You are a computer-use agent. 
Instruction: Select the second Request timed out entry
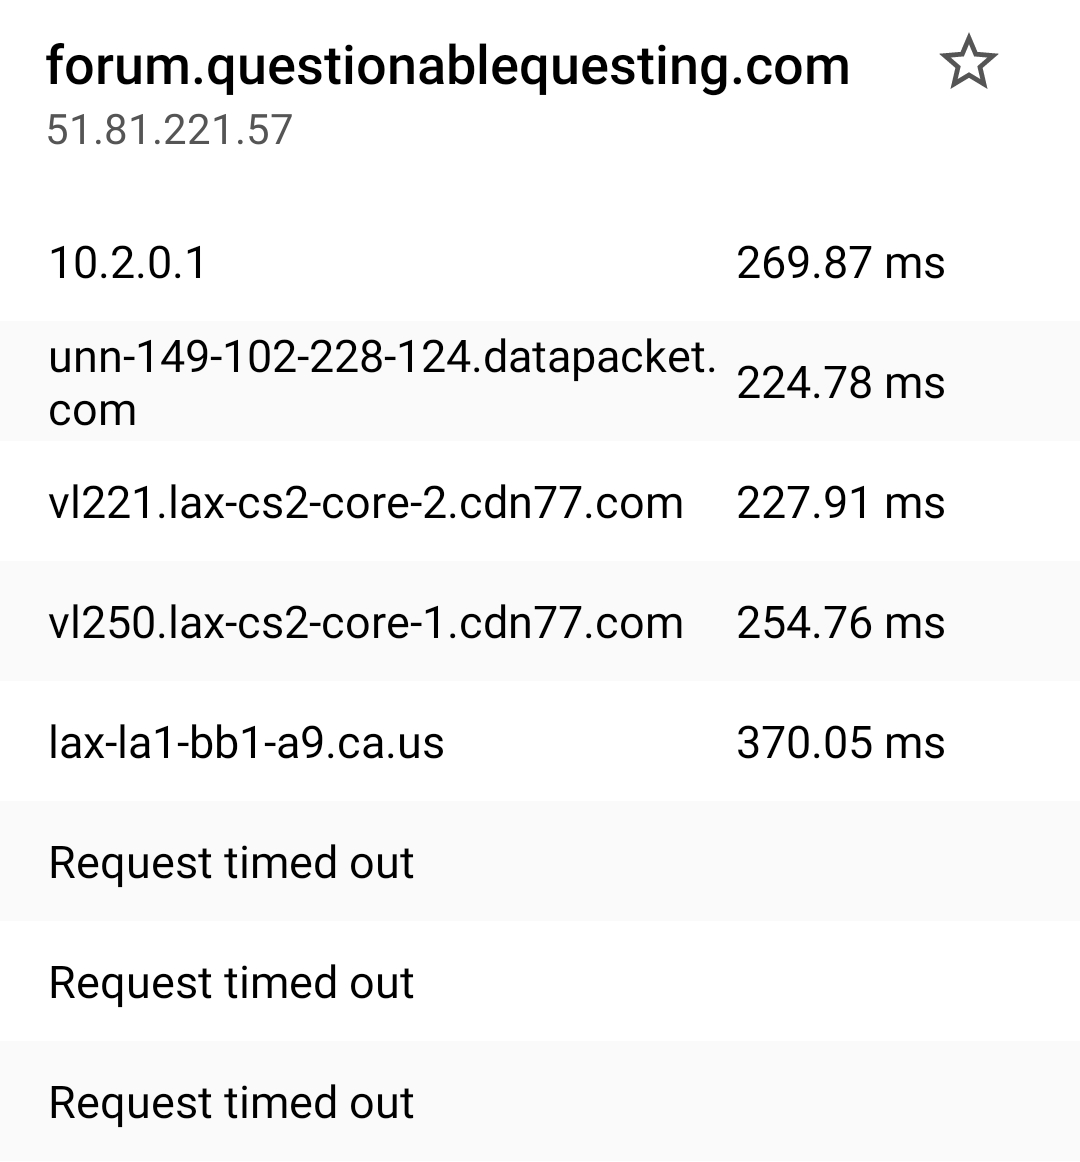coord(232,982)
